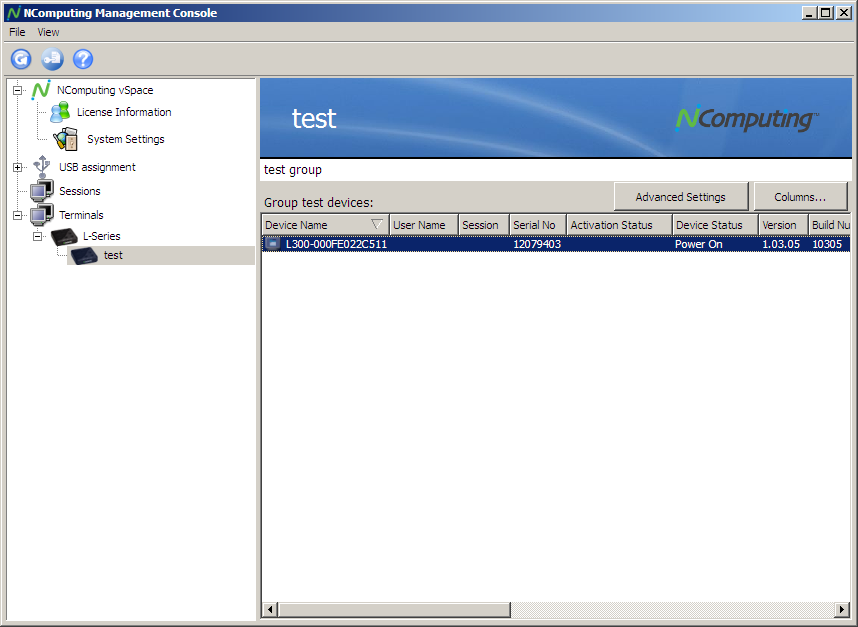Sort by the Serial No column header

coord(538,225)
